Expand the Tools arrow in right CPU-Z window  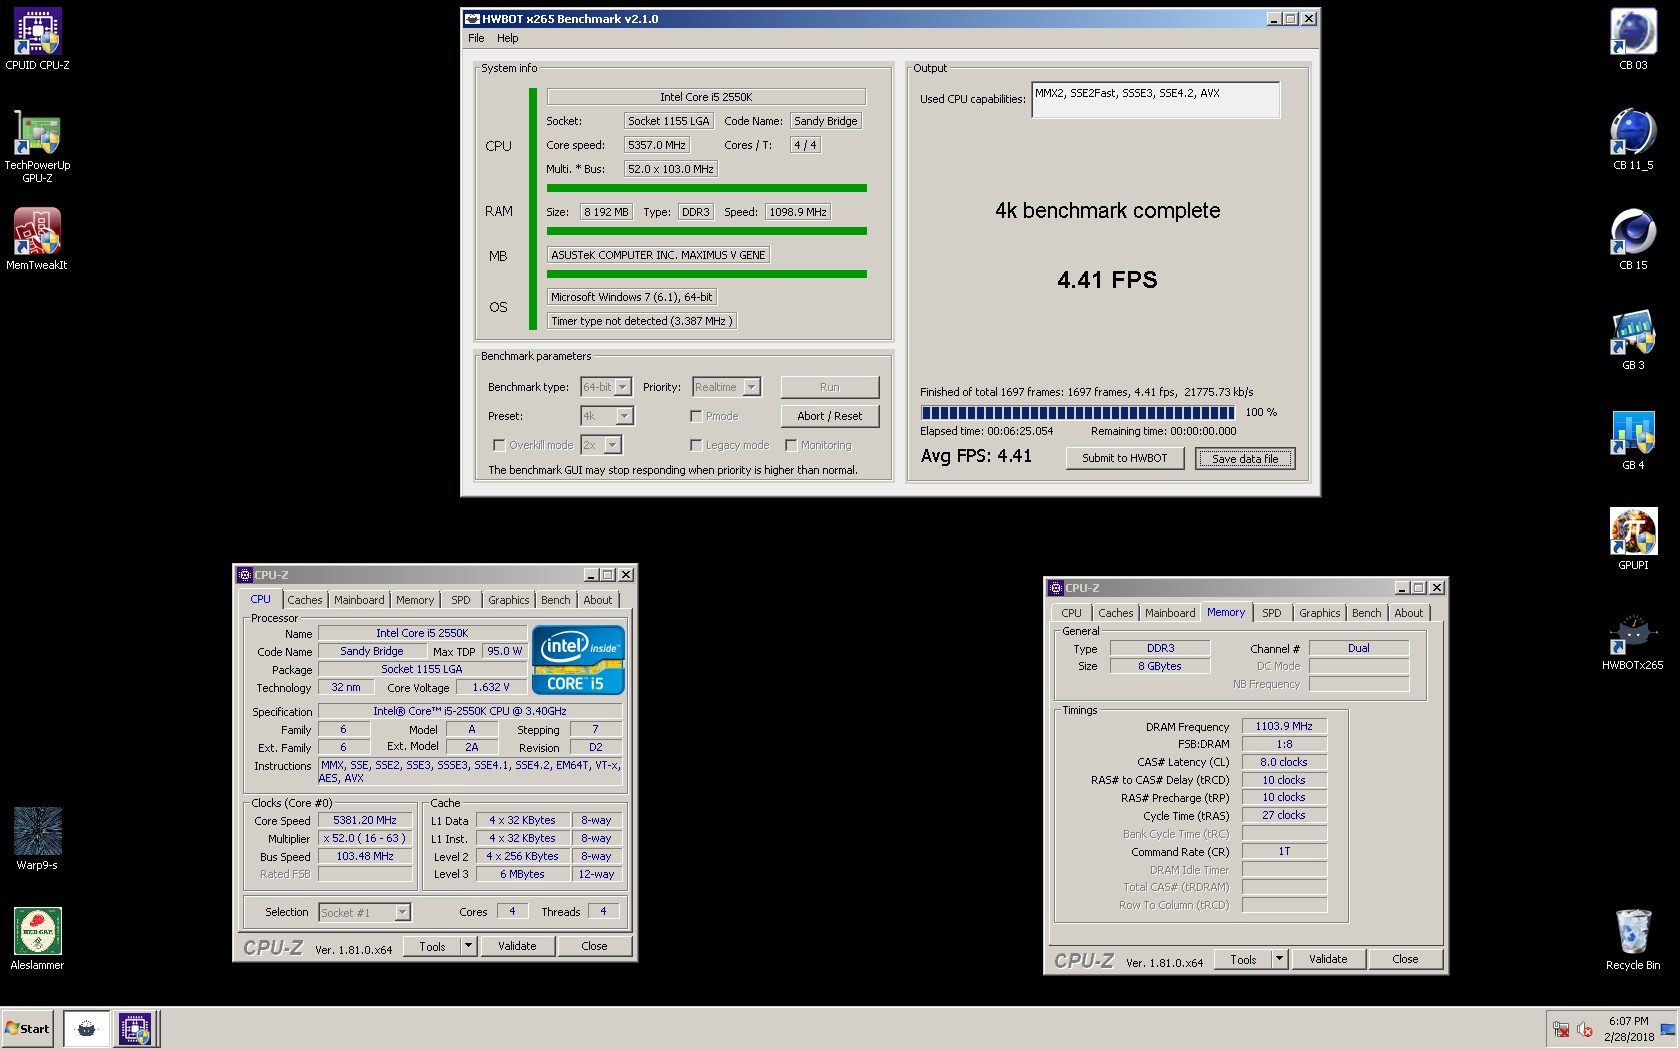[x=1279, y=959]
